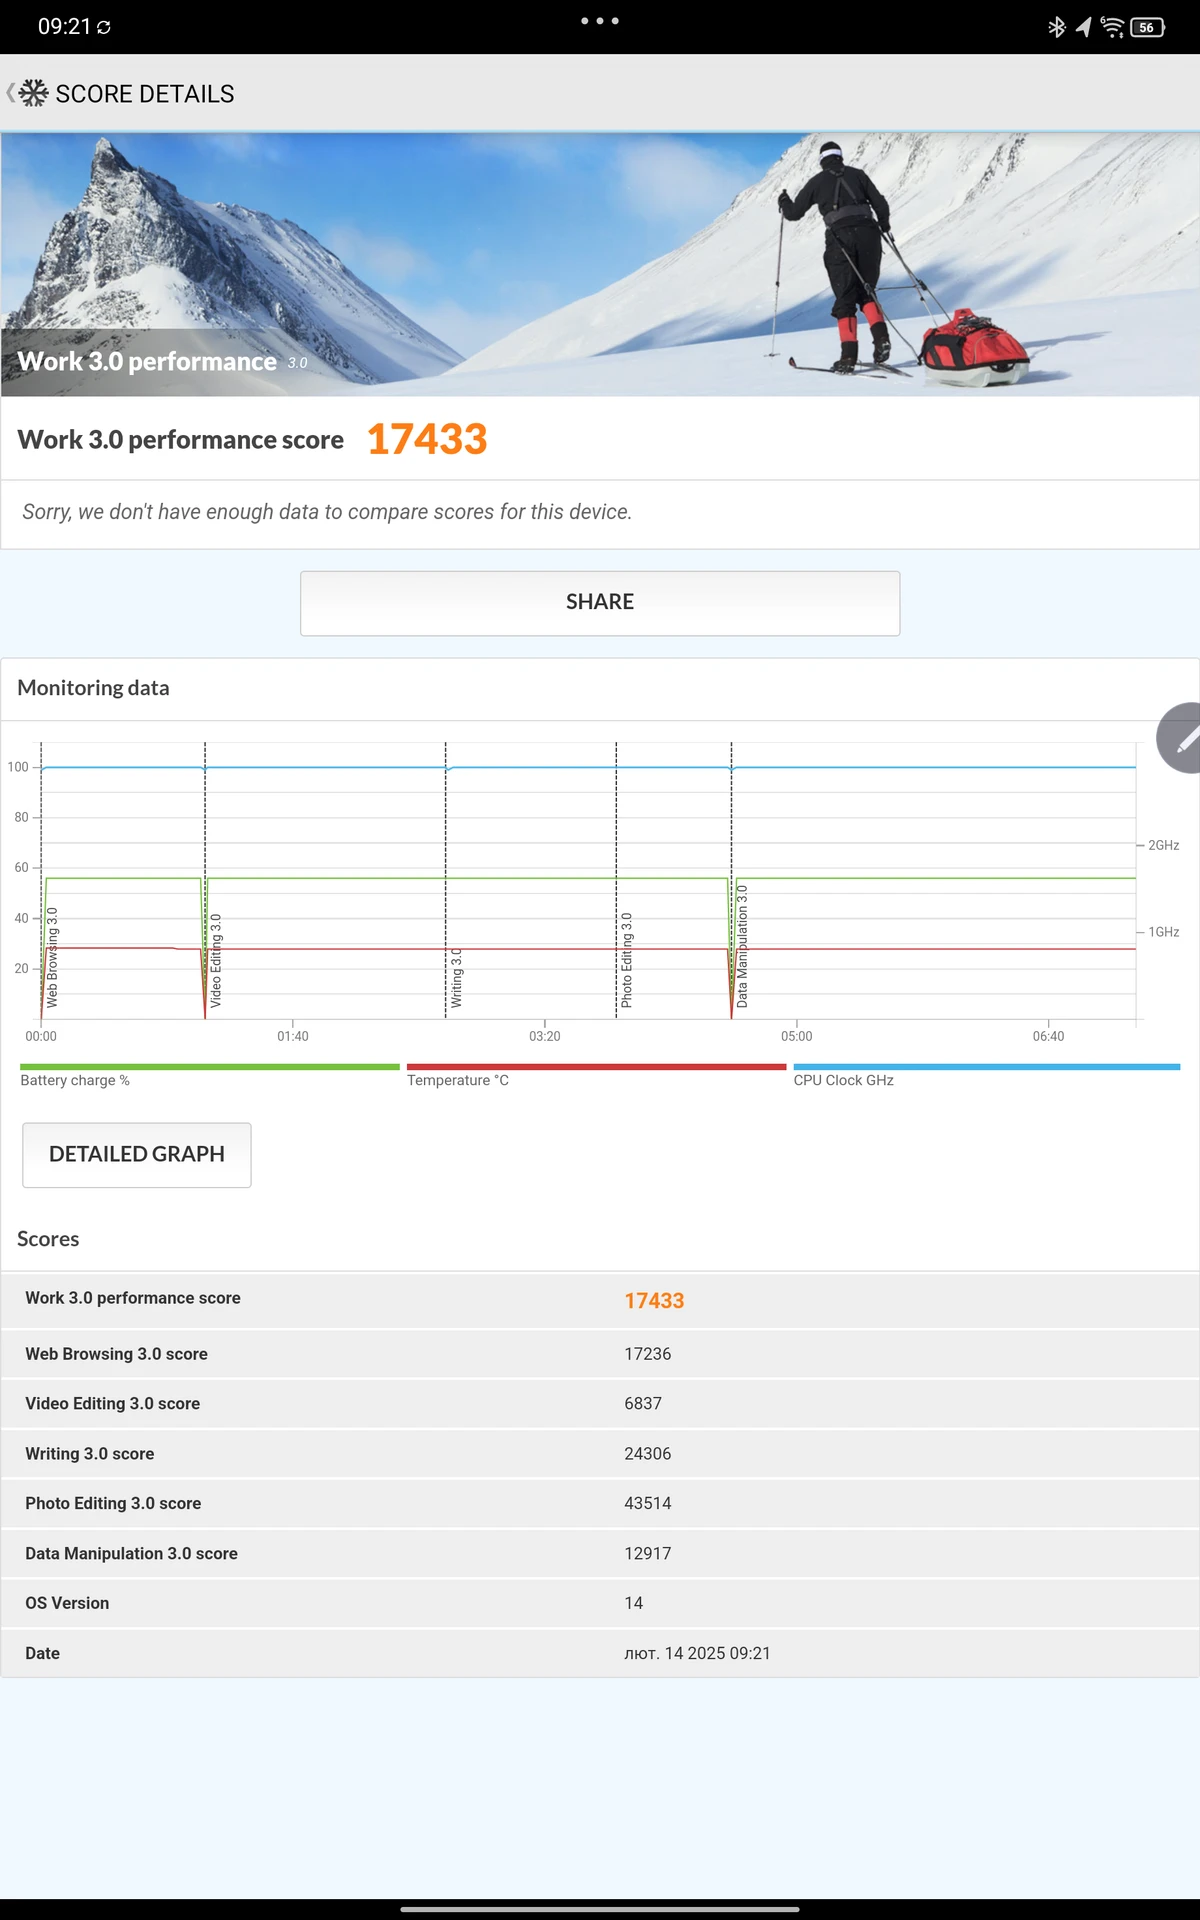Viewport: 1200px width, 1920px height.
Task: Tap the OS Version row
Action: point(600,1603)
